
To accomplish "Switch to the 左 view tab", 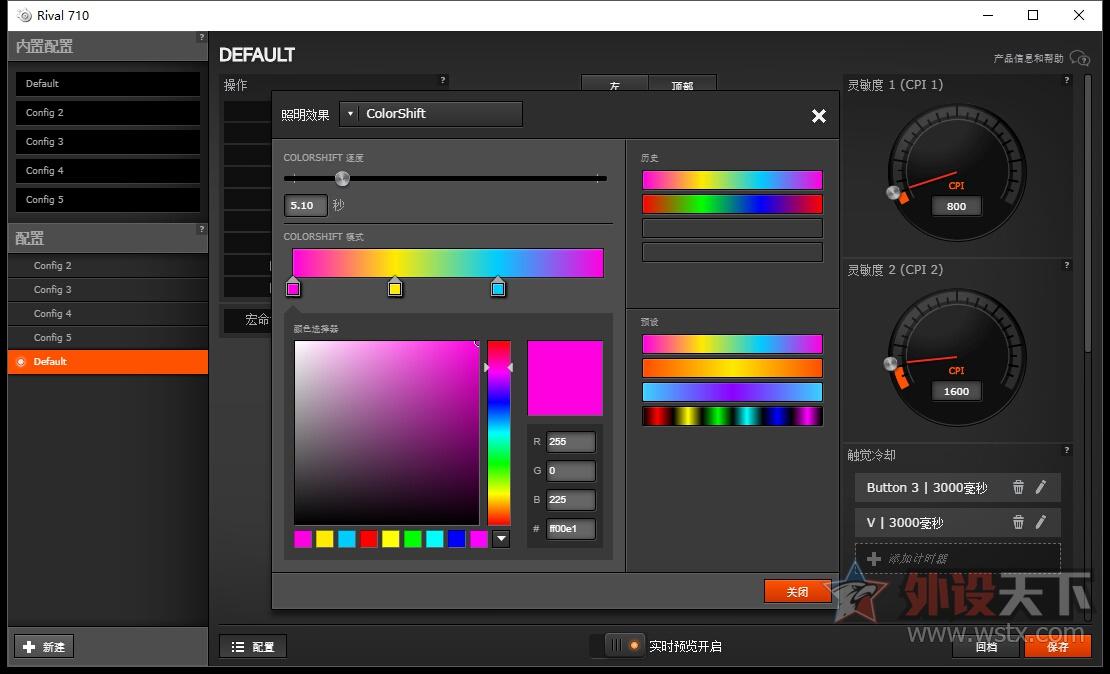I will click(x=614, y=84).
